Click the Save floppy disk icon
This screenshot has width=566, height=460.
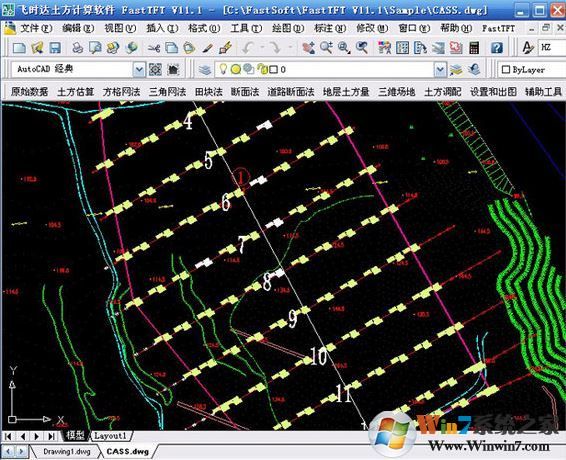(x=55, y=48)
